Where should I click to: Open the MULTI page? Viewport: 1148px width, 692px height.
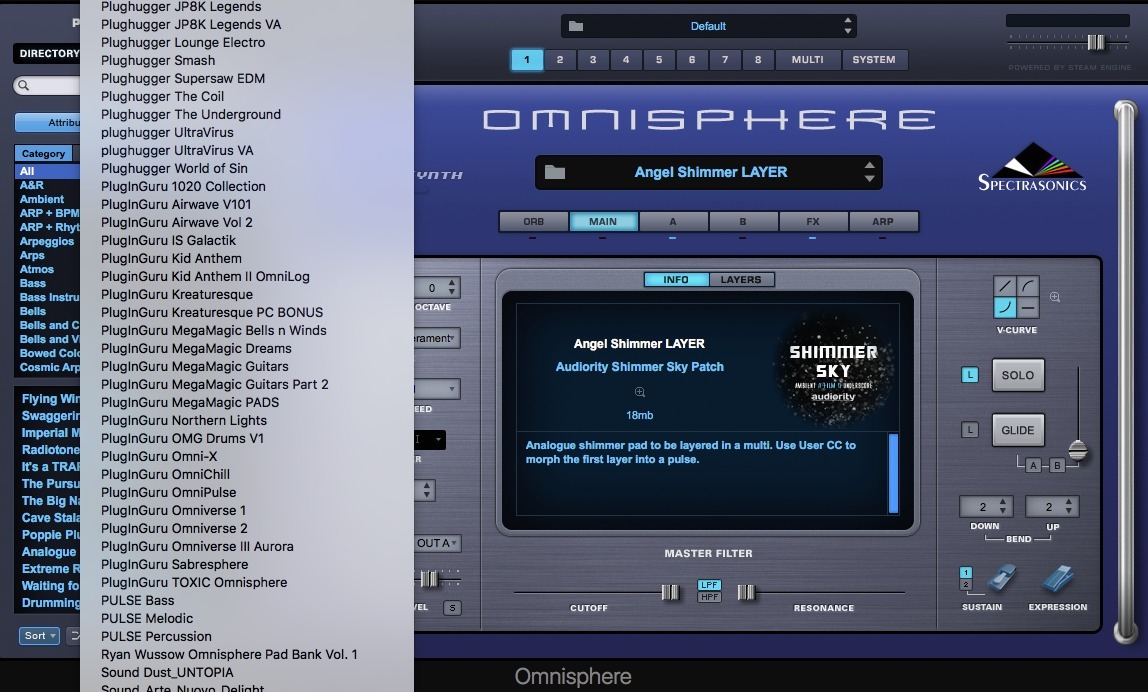click(808, 60)
